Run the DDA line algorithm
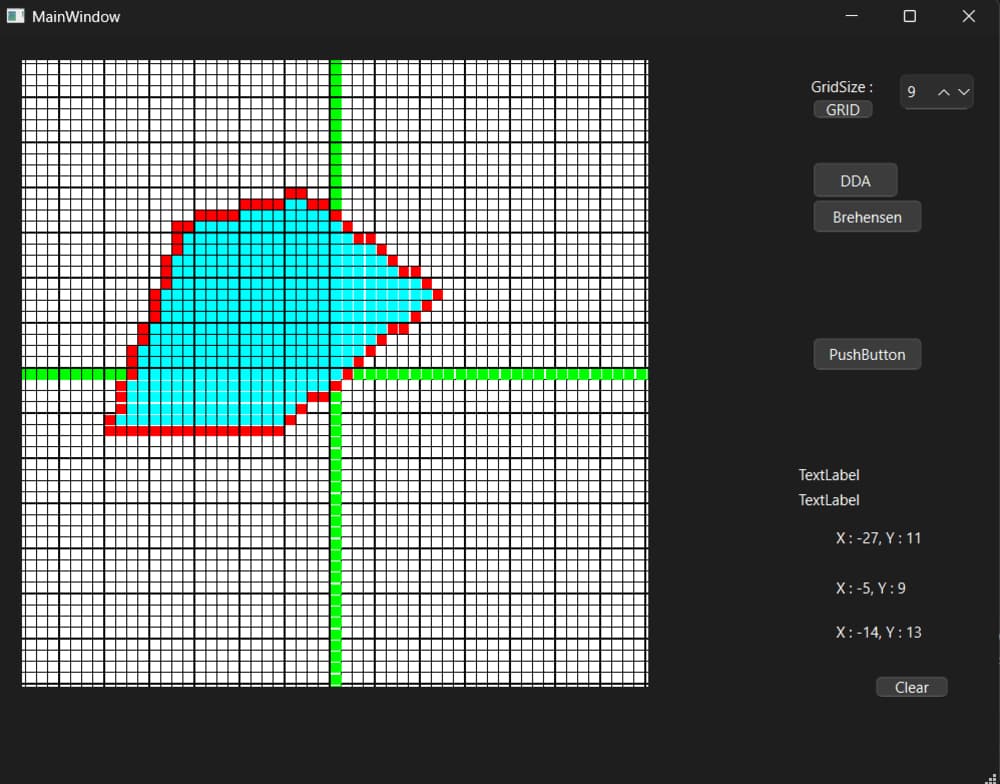Screen dimensions: 1000x784 [x=855, y=181]
